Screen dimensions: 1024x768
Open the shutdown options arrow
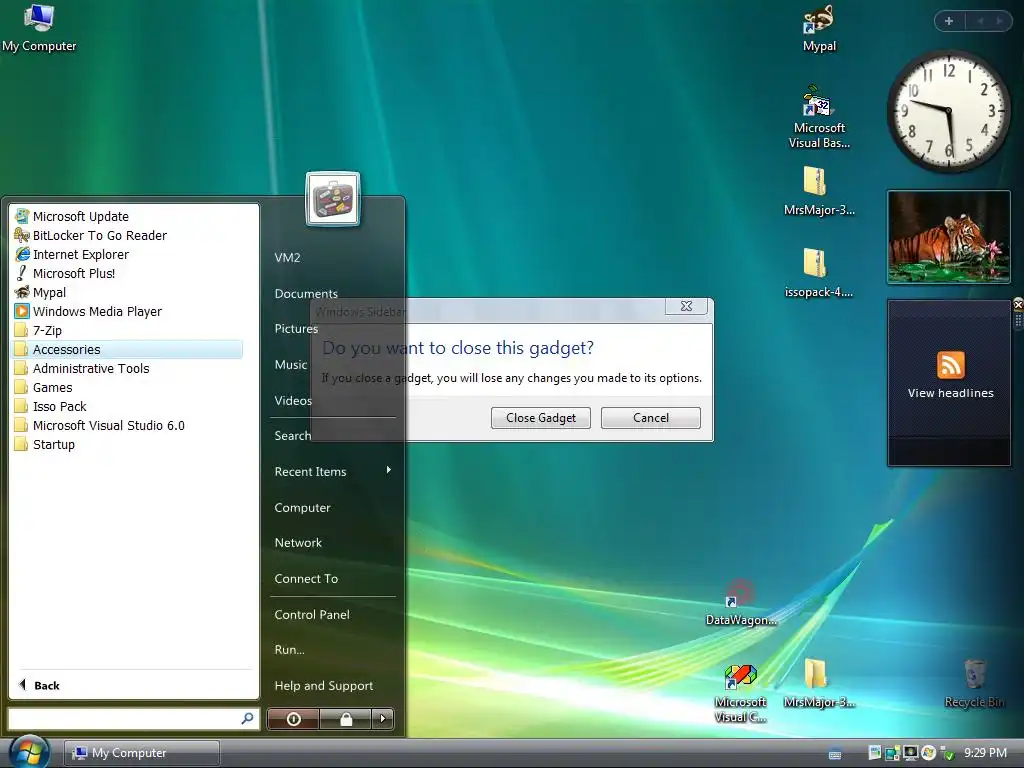tap(383, 719)
